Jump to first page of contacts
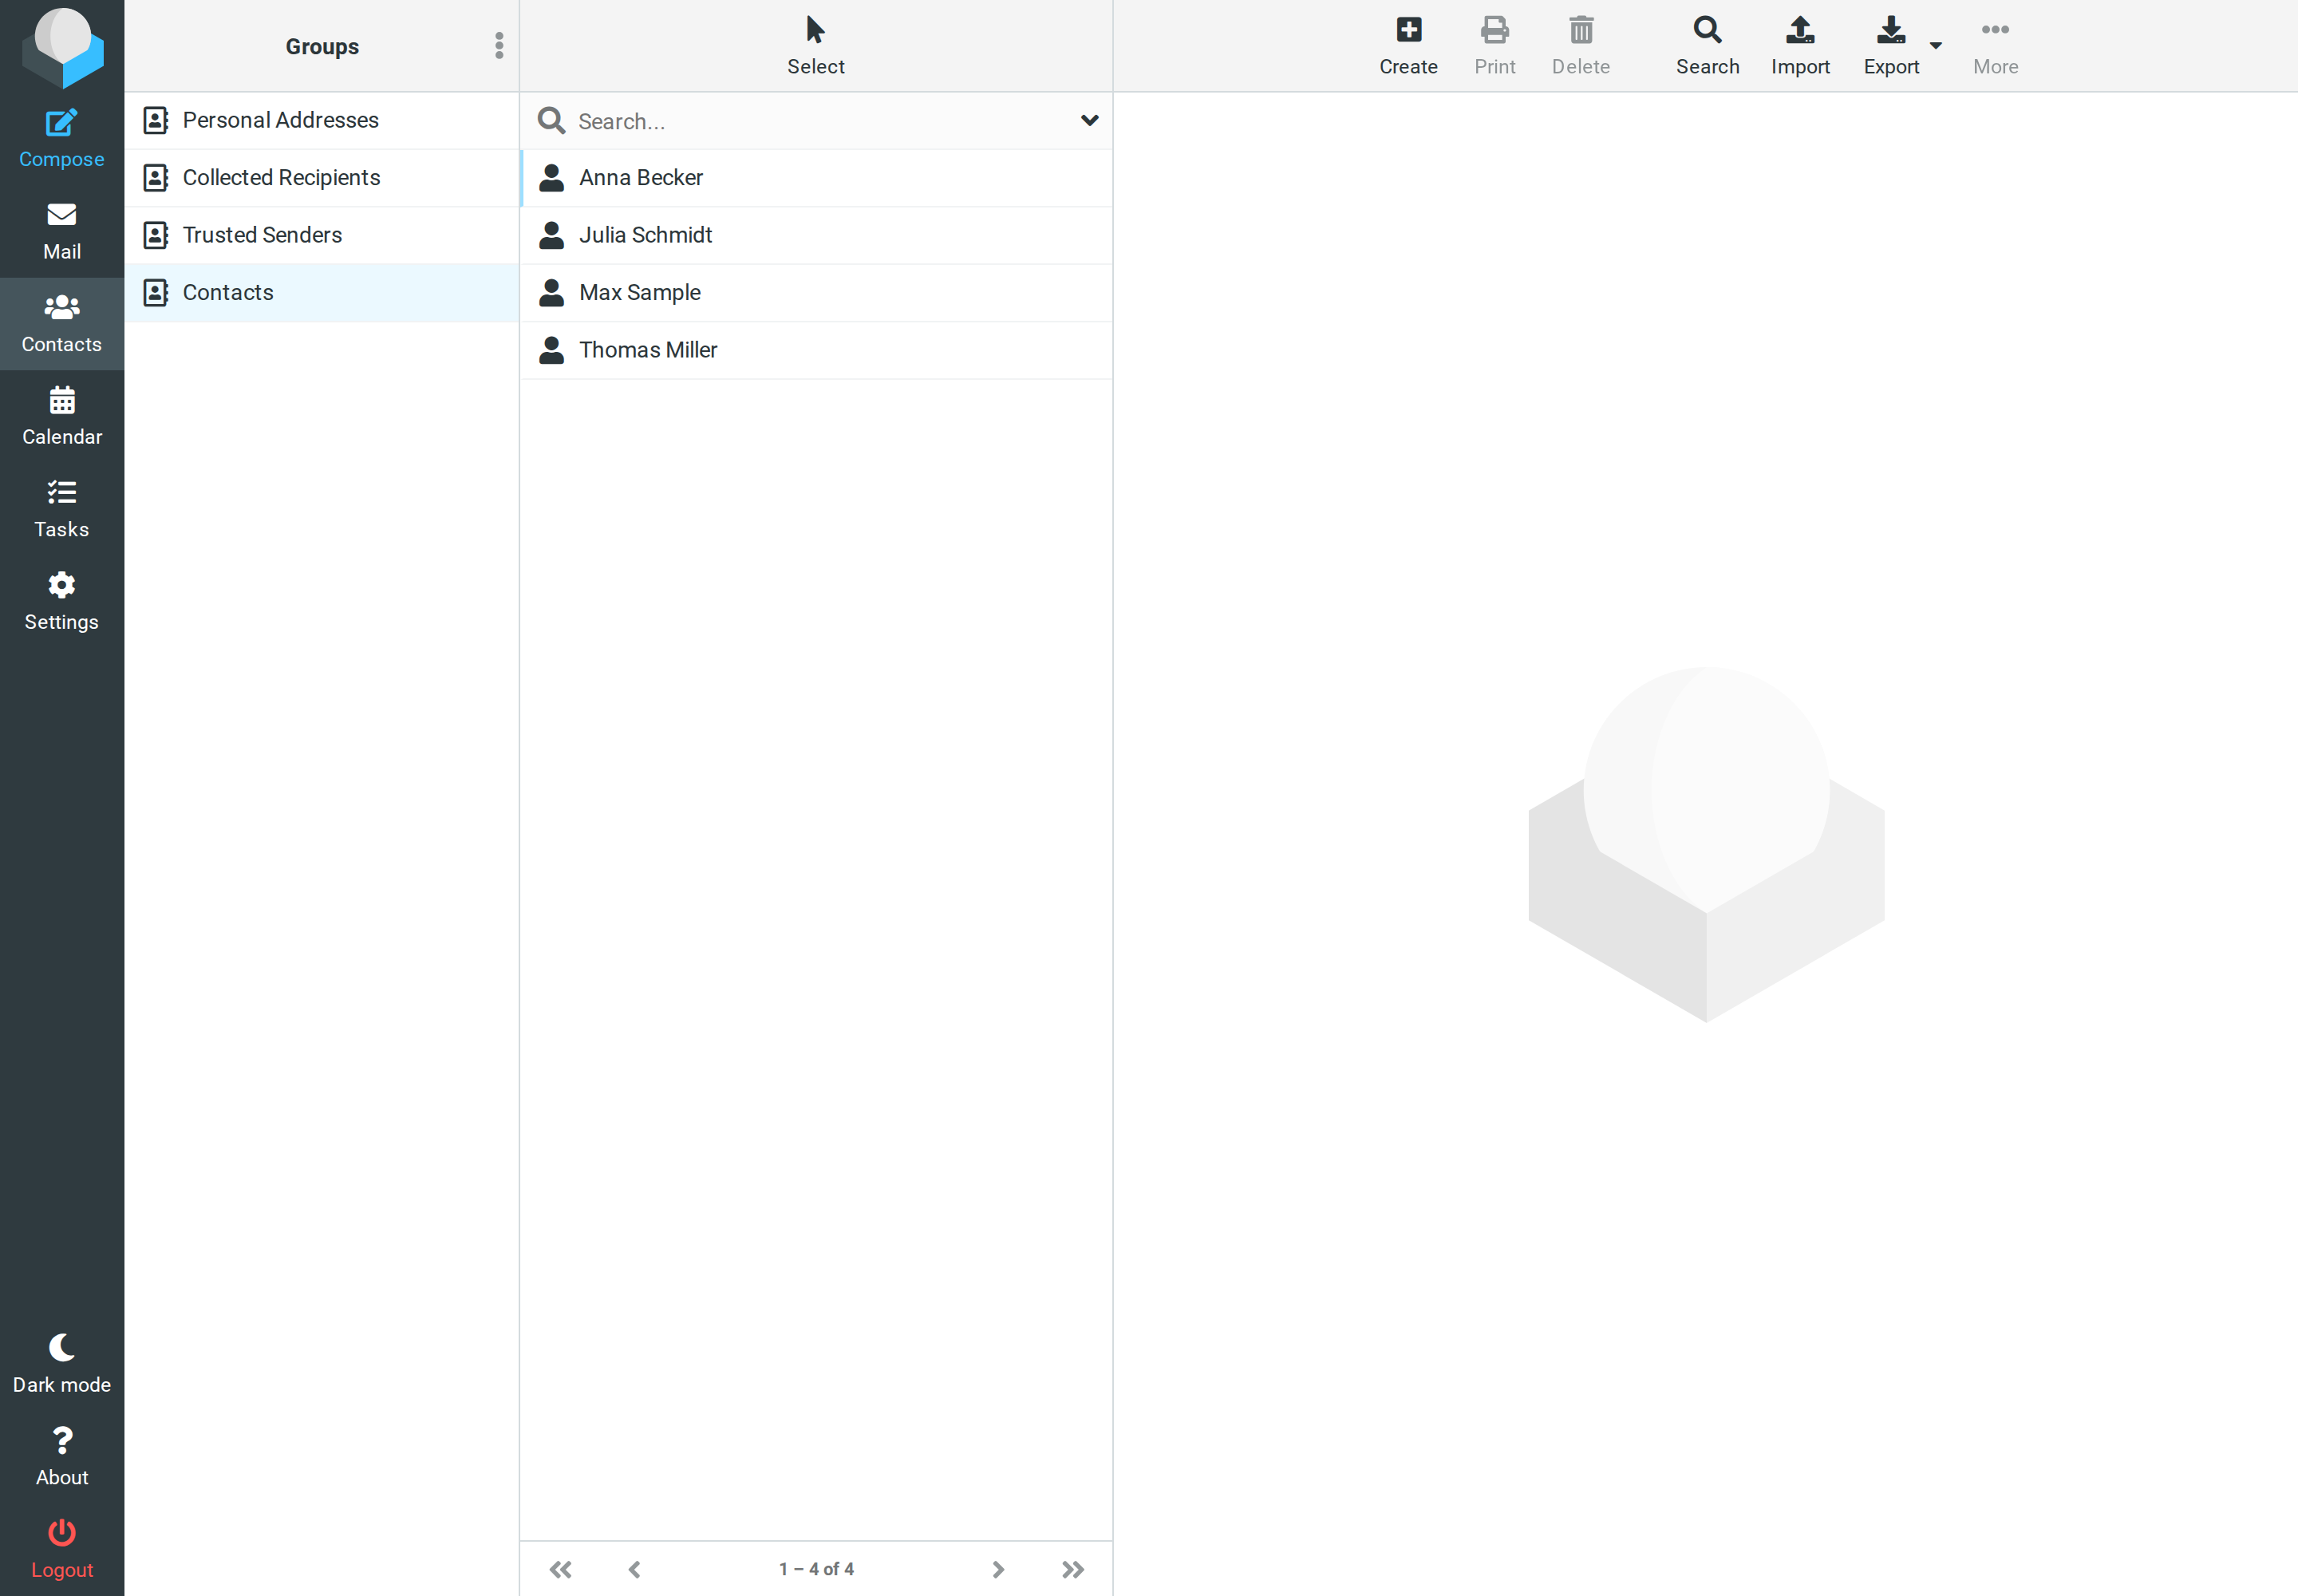2298x1596 pixels. point(560,1569)
